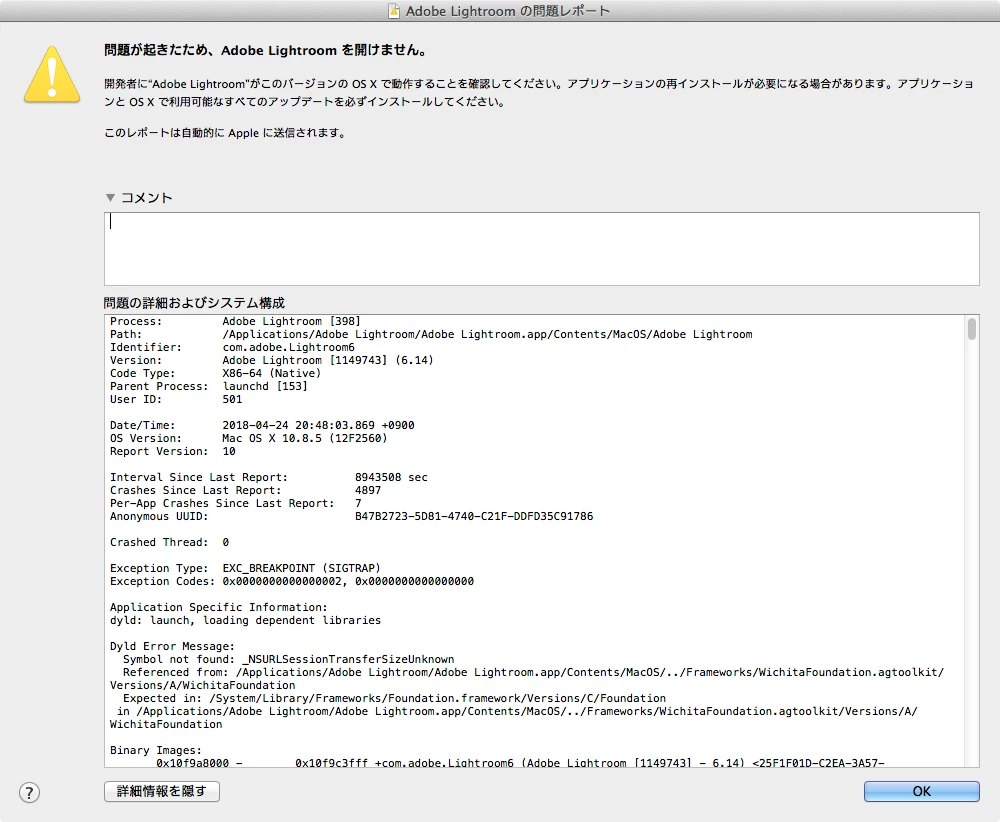Confirm the report with the OK button
The height and width of the screenshot is (822, 1000).
[x=922, y=791]
